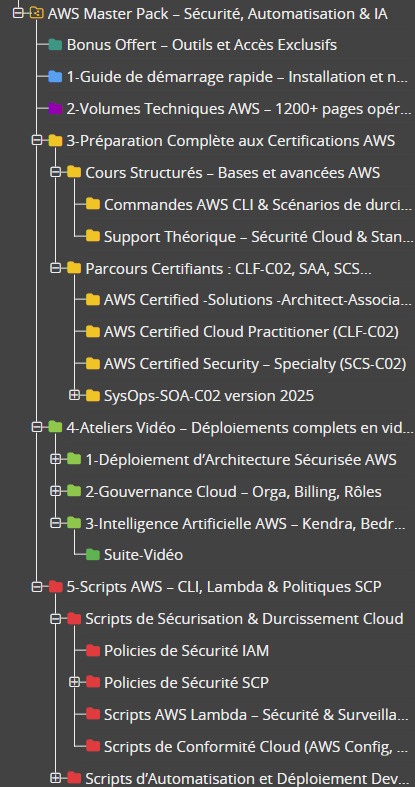The image size is (415, 787).
Task: Click red folder icon of Scripts de Conformité Cloud
Action: [93, 745]
